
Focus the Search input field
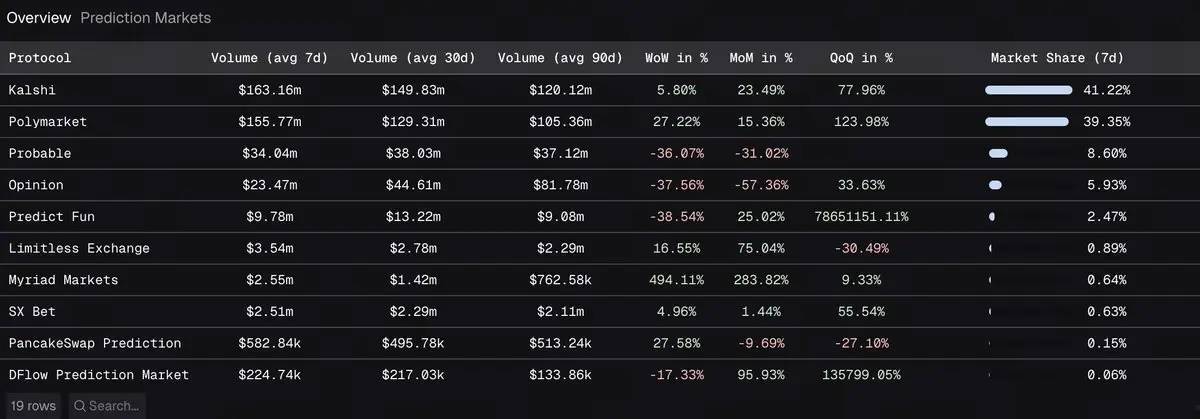[113, 406]
